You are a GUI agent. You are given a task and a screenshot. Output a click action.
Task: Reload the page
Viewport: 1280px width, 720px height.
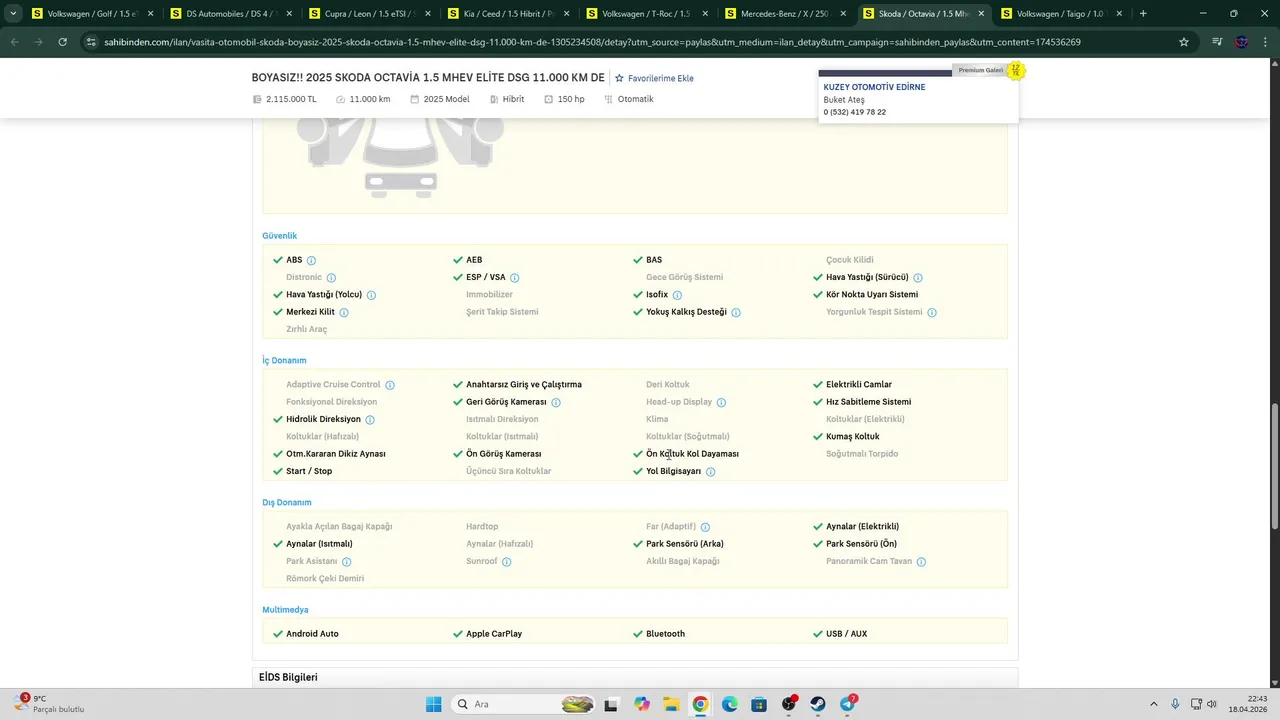(62, 42)
